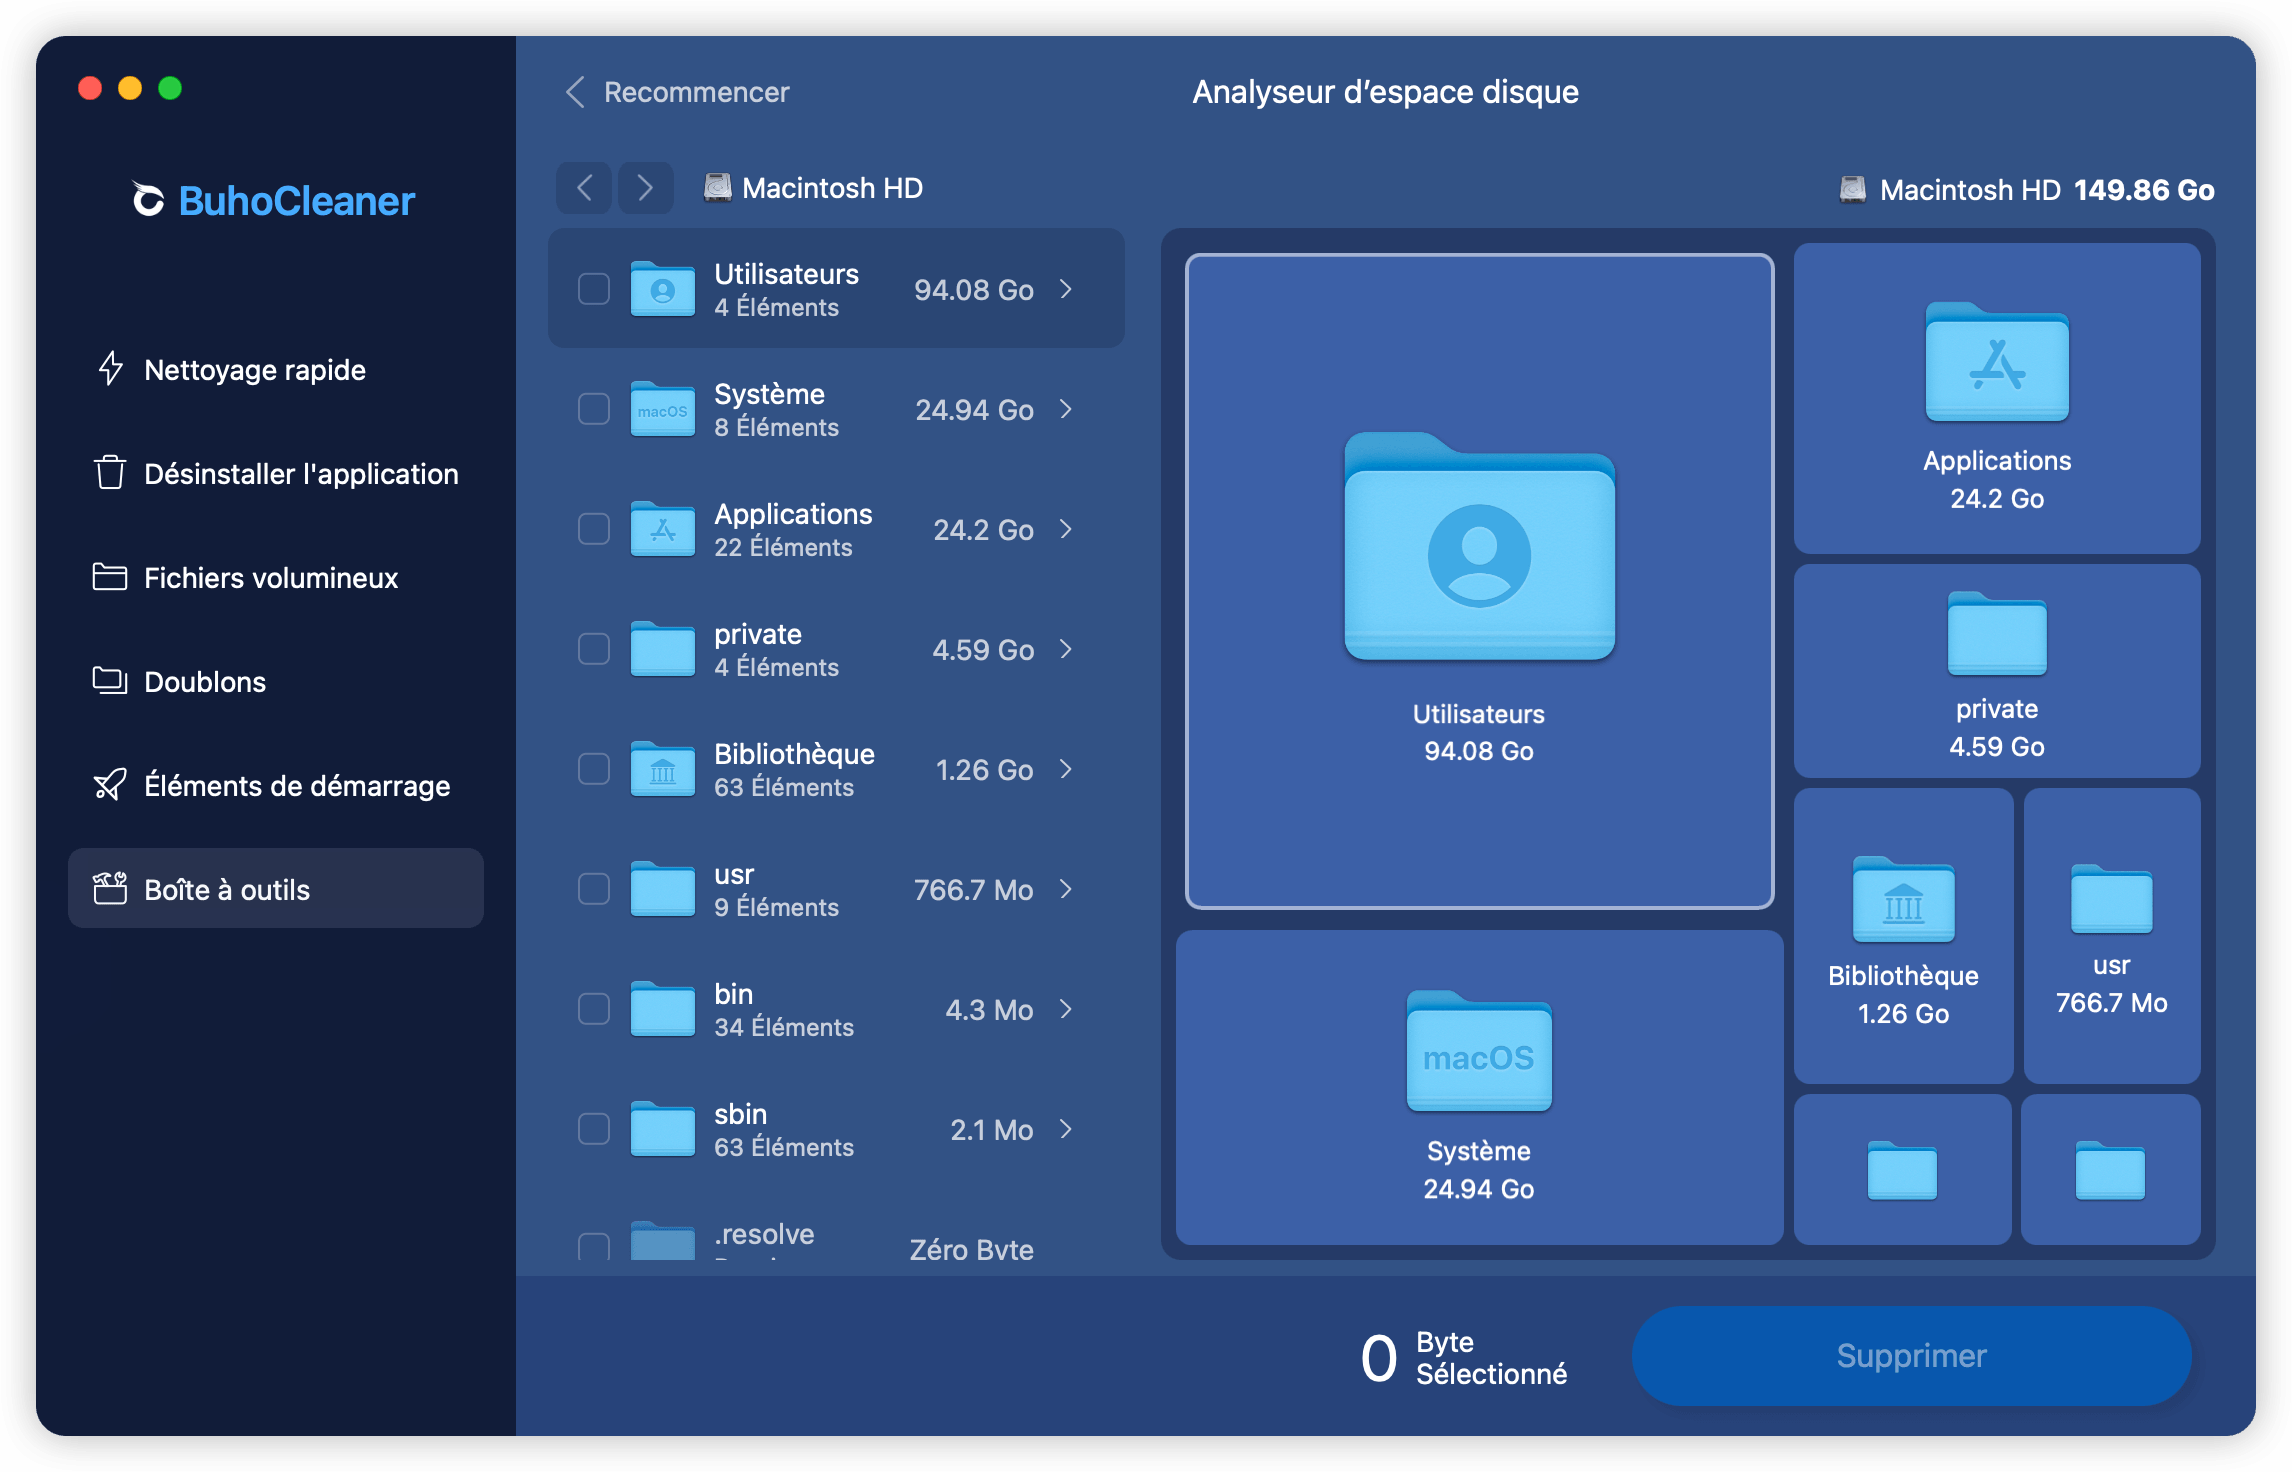Expand Applications row chevron
Screen dimensions: 2292x1472
coord(1066,529)
